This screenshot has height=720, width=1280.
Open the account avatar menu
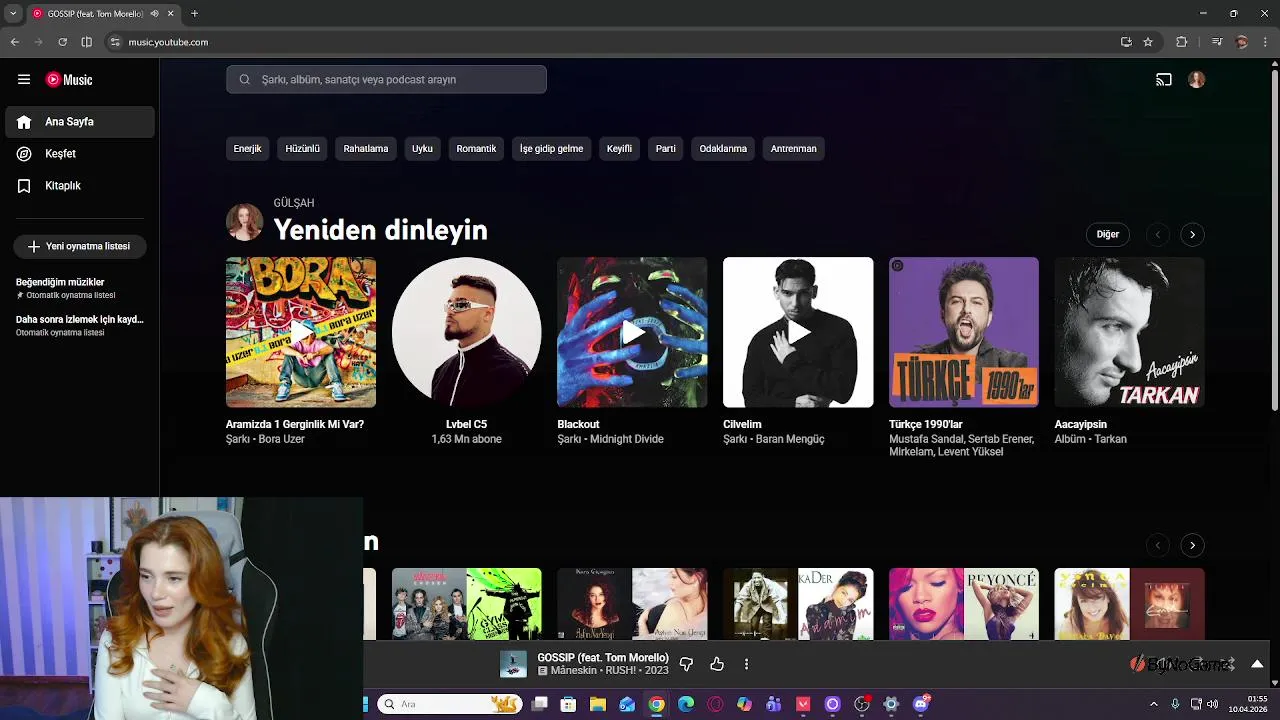click(x=1197, y=80)
